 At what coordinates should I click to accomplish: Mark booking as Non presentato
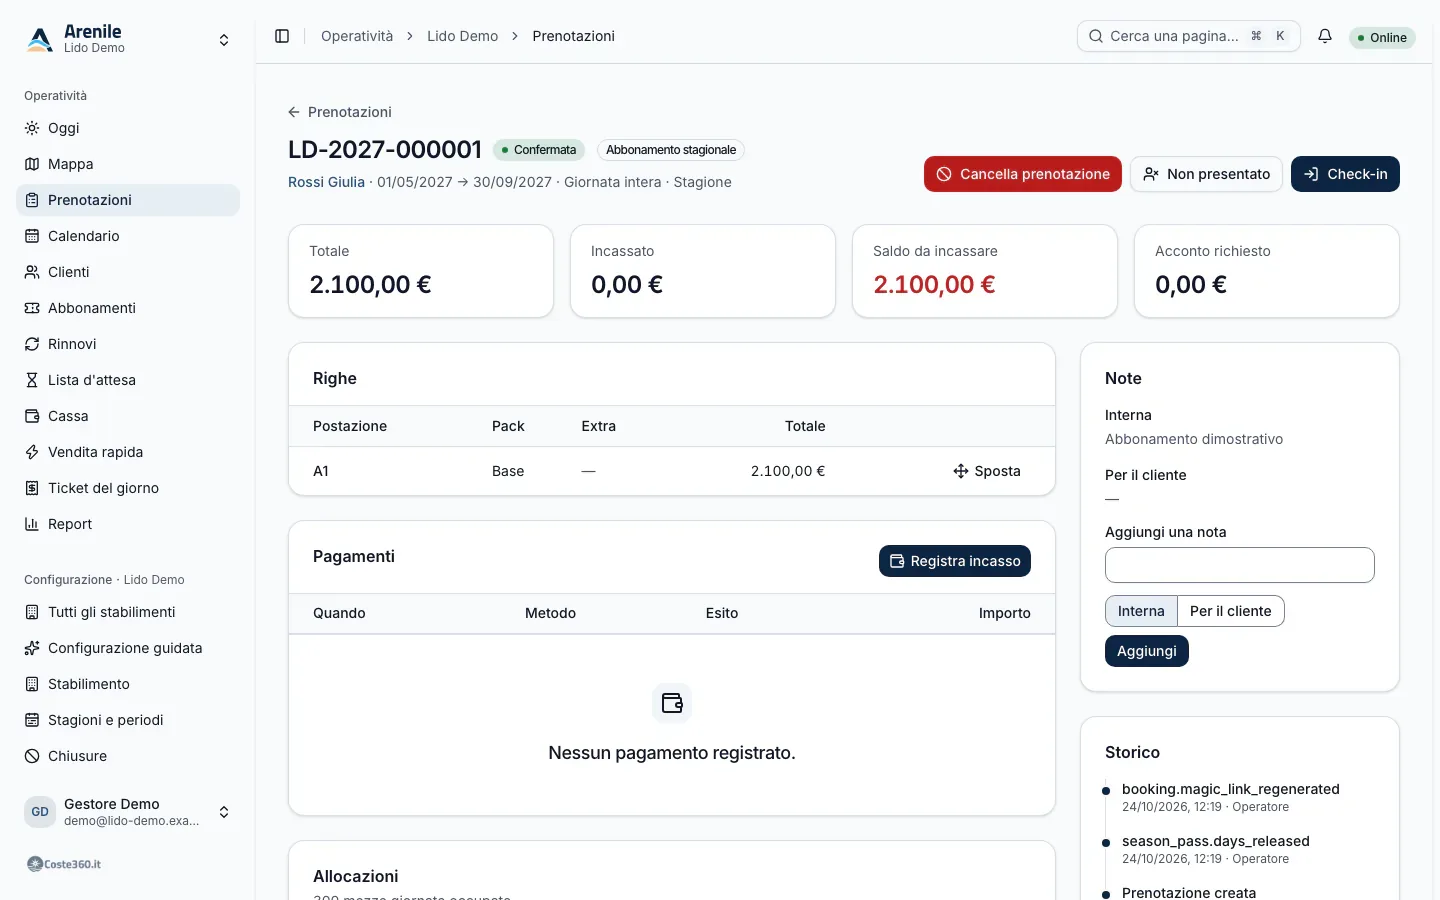pyautogui.click(x=1206, y=174)
